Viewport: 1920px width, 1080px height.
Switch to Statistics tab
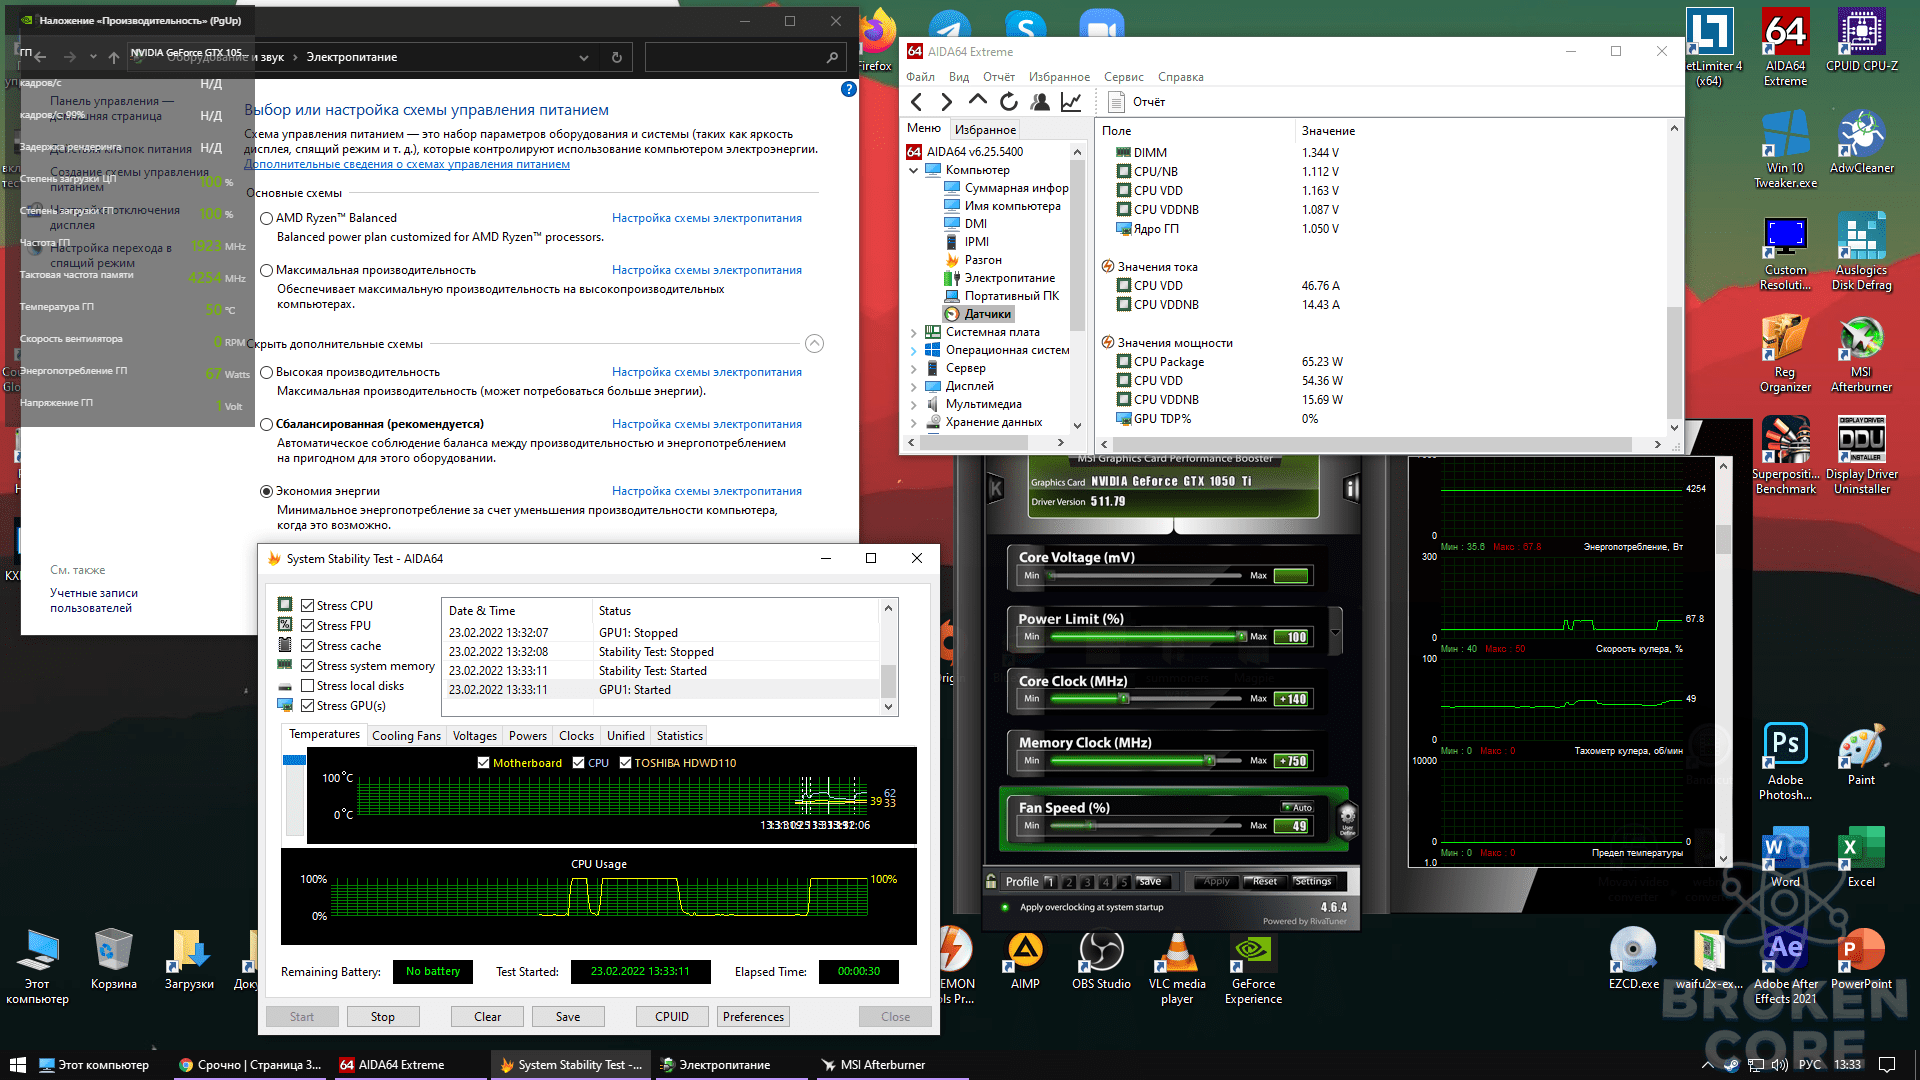click(679, 735)
